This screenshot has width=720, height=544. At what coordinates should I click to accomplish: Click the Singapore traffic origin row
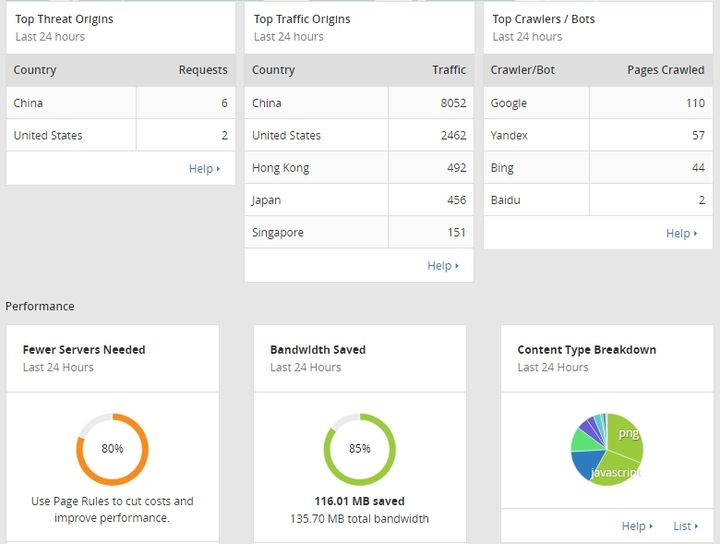359,233
